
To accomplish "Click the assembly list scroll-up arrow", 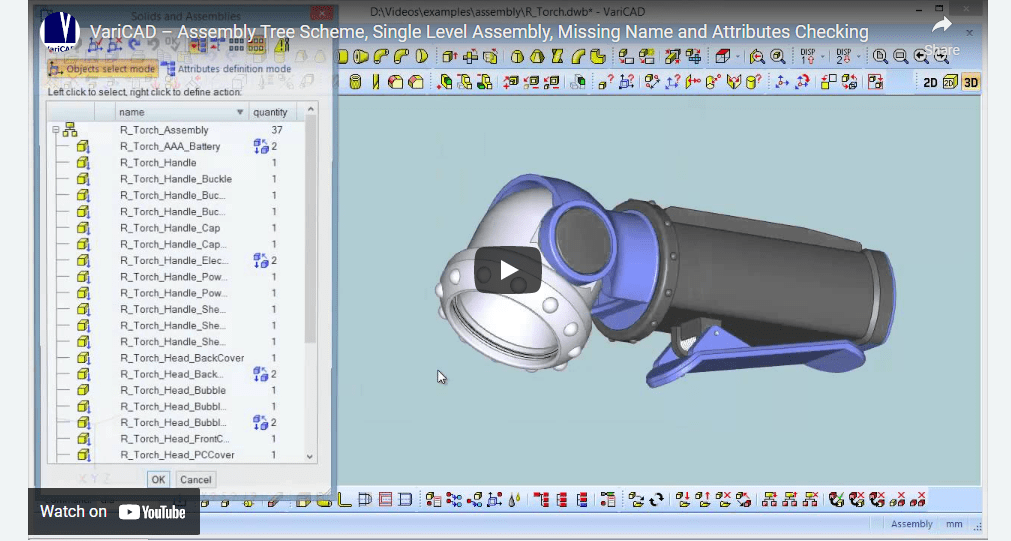I will 310,110.
